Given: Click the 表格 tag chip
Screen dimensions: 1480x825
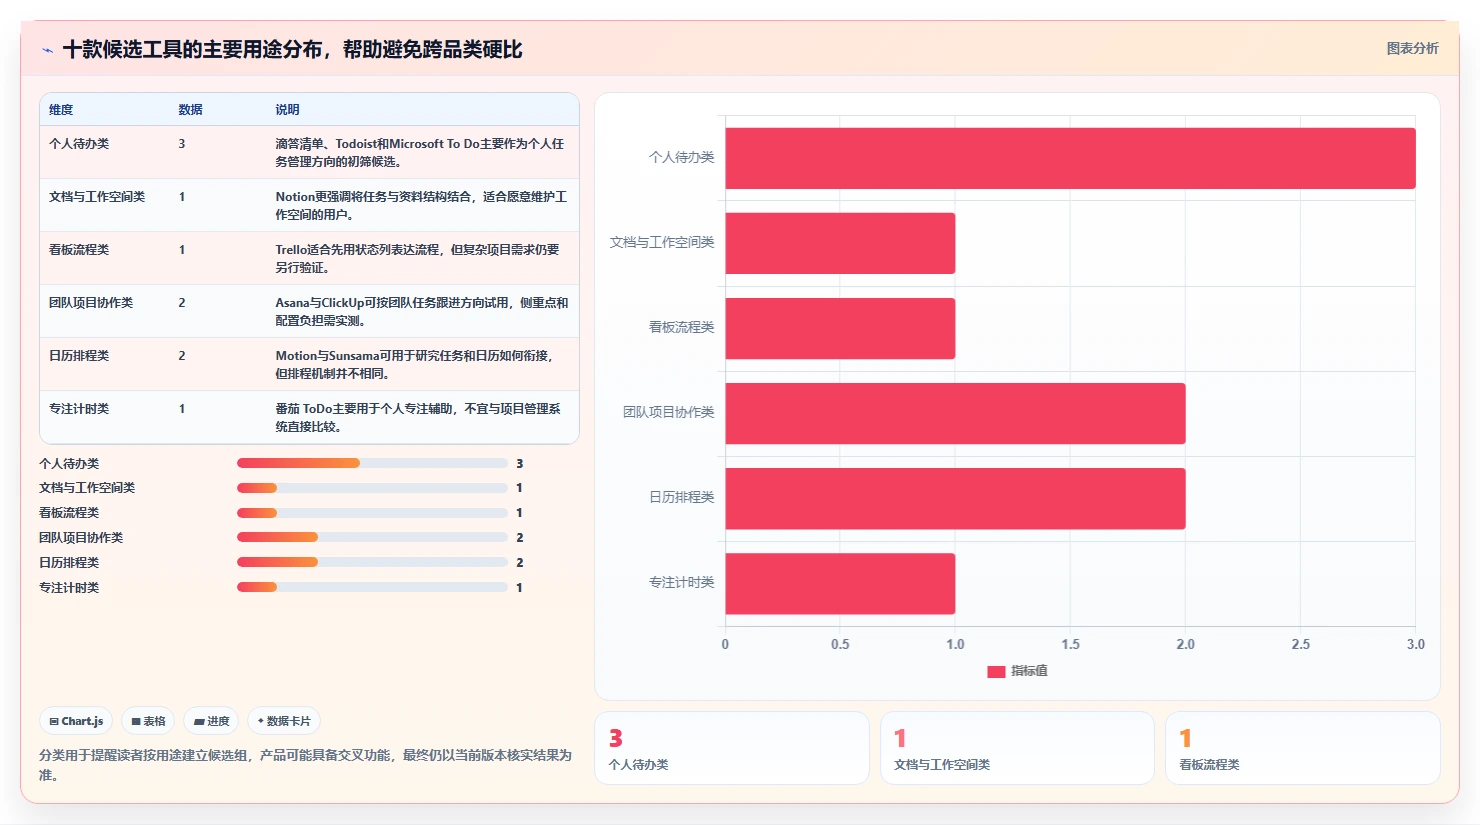Looking at the screenshot, I should 148,721.
